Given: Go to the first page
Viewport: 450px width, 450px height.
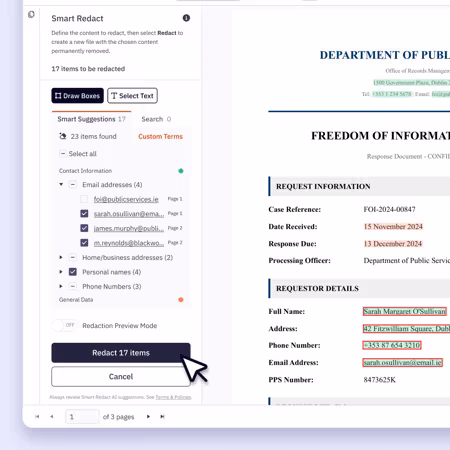Looking at the screenshot, I should pyautogui.click(x=37, y=416).
